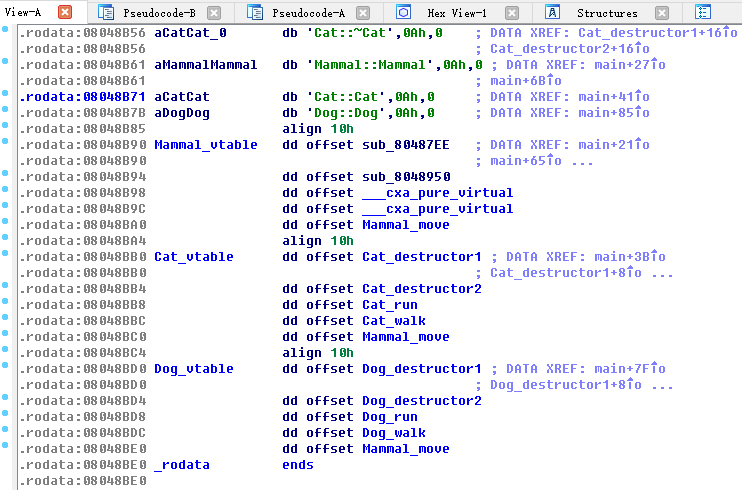Click the Pseudocode-A tab icon

(x=255, y=13)
